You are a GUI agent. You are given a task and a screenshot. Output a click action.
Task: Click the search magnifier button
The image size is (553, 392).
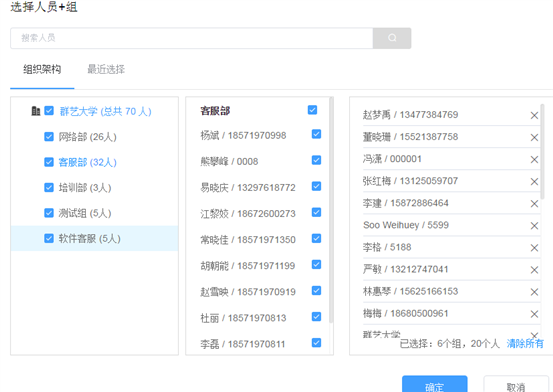click(x=392, y=38)
